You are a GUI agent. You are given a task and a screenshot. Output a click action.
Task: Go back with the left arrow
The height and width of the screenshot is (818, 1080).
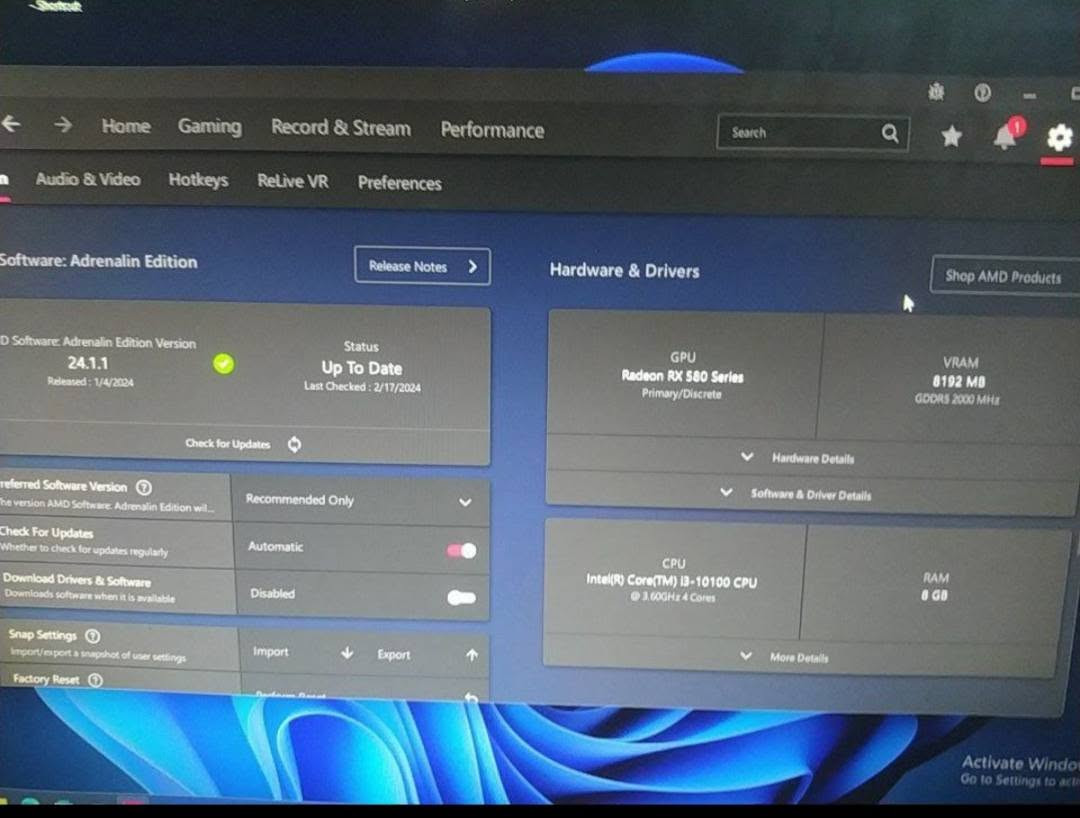pyautogui.click(x=10, y=124)
